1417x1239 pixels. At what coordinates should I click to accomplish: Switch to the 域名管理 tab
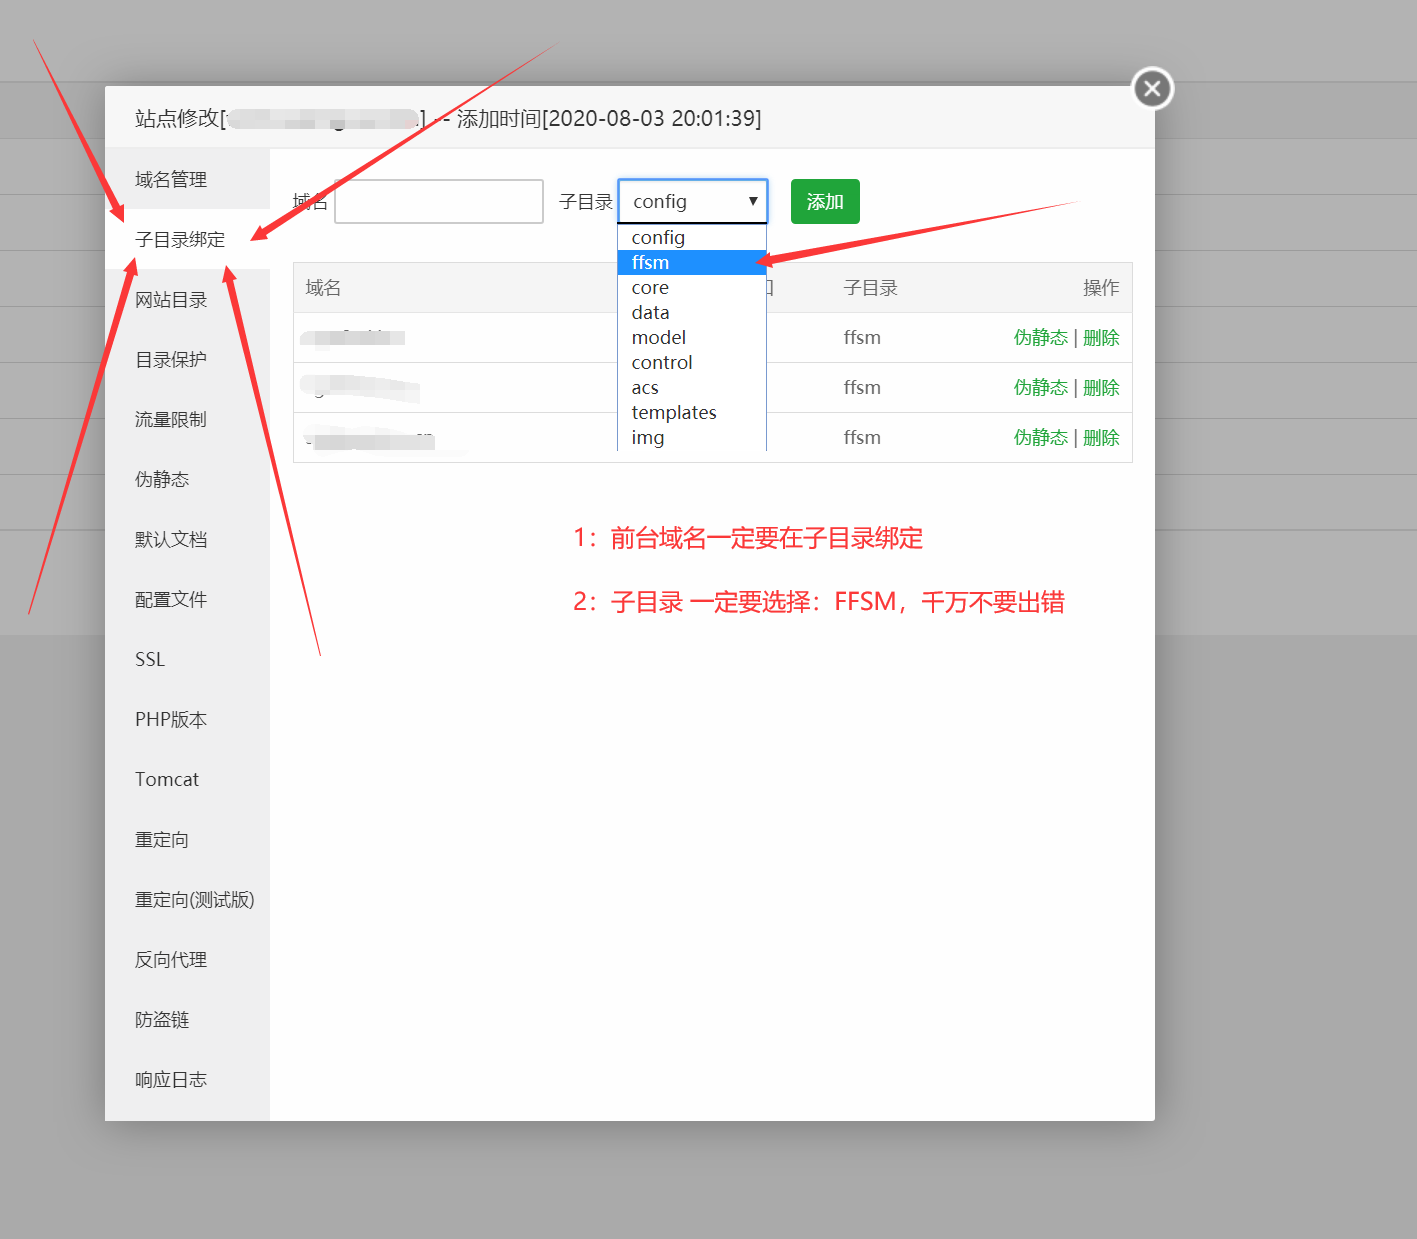[171, 179]
